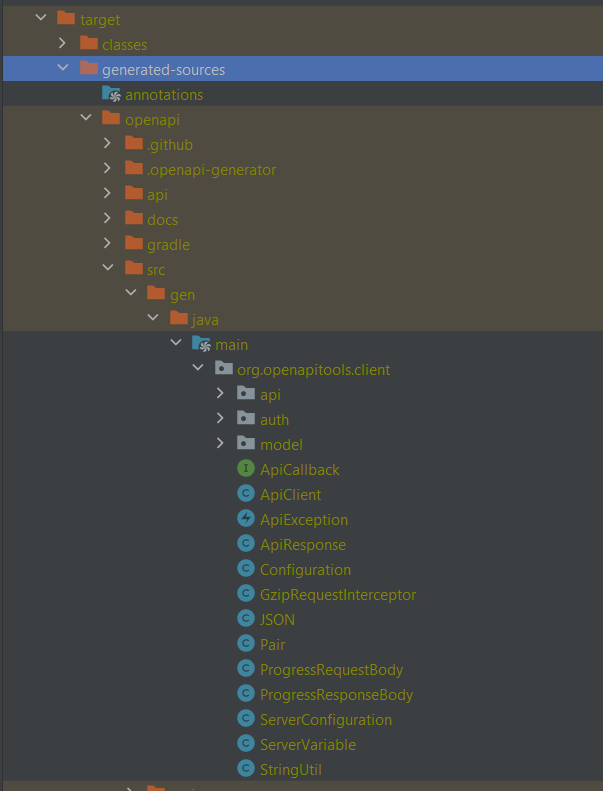Screen dimensions: 603x791
Task: Select the docs folder
Action: (162, 219)
